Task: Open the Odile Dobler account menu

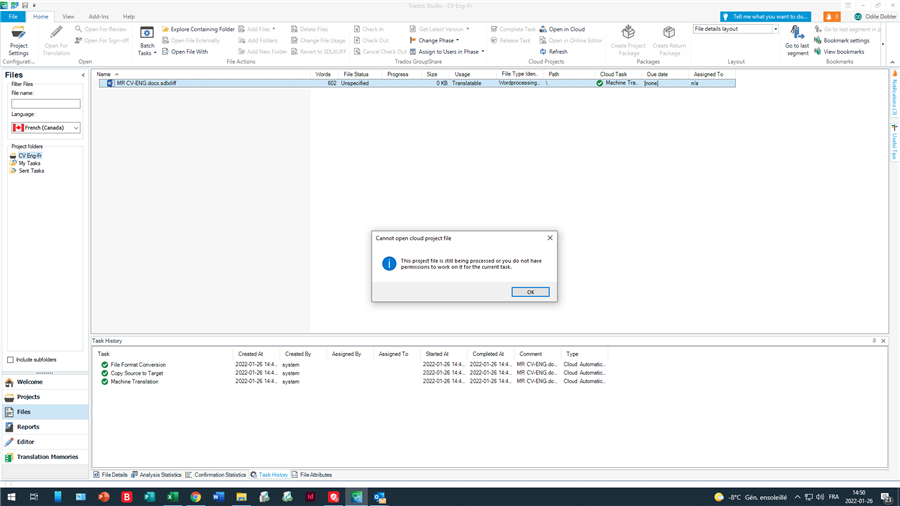Action: click(x=875, y=17)
